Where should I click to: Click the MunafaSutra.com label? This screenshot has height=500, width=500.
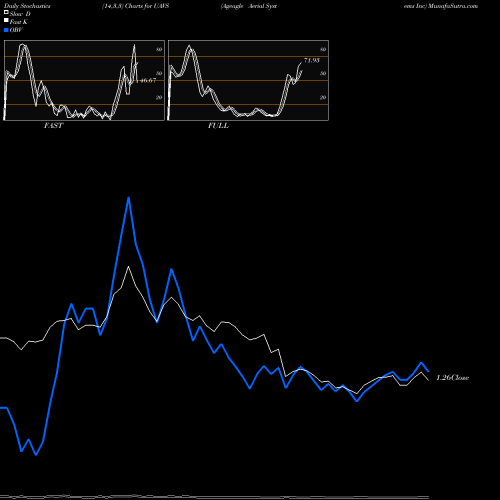[x=453, y=6]
